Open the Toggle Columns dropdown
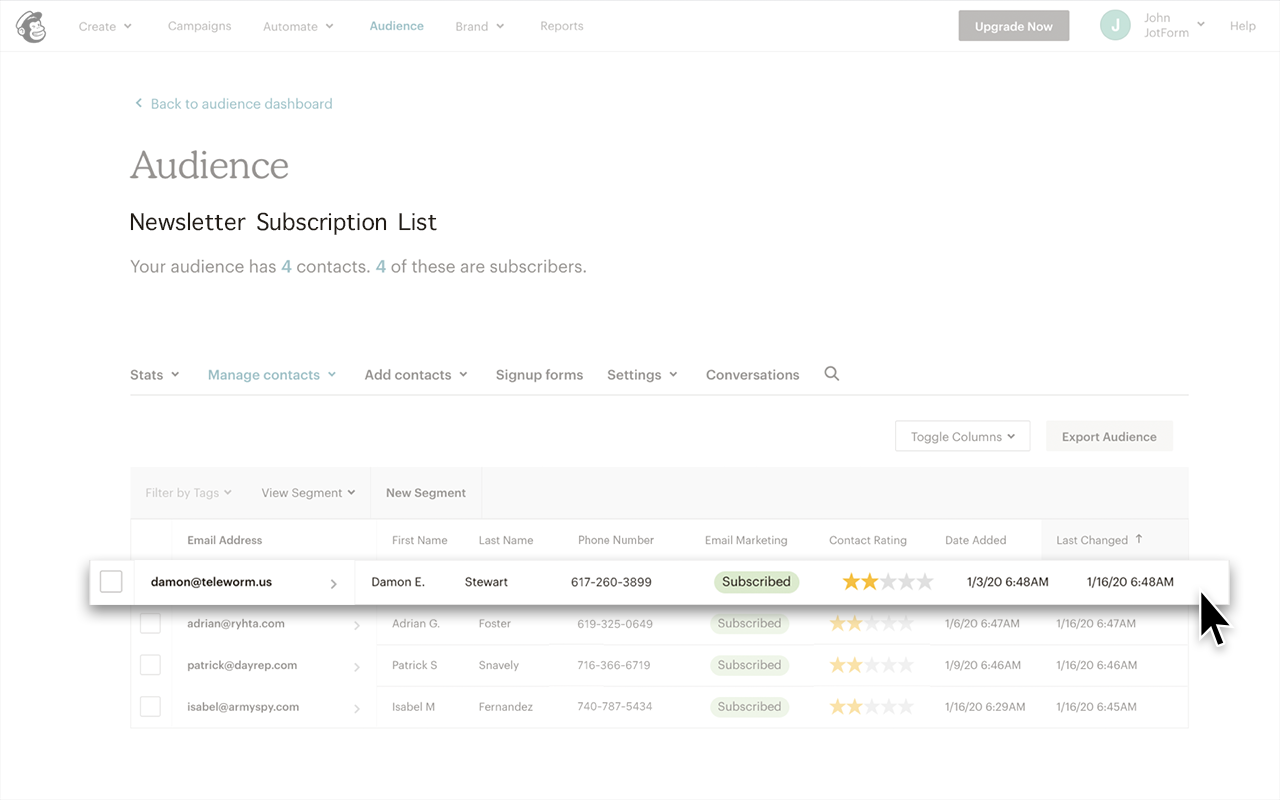Image resolution: width=1280 pixels, height=800 pixels. [x=962, y=437]
